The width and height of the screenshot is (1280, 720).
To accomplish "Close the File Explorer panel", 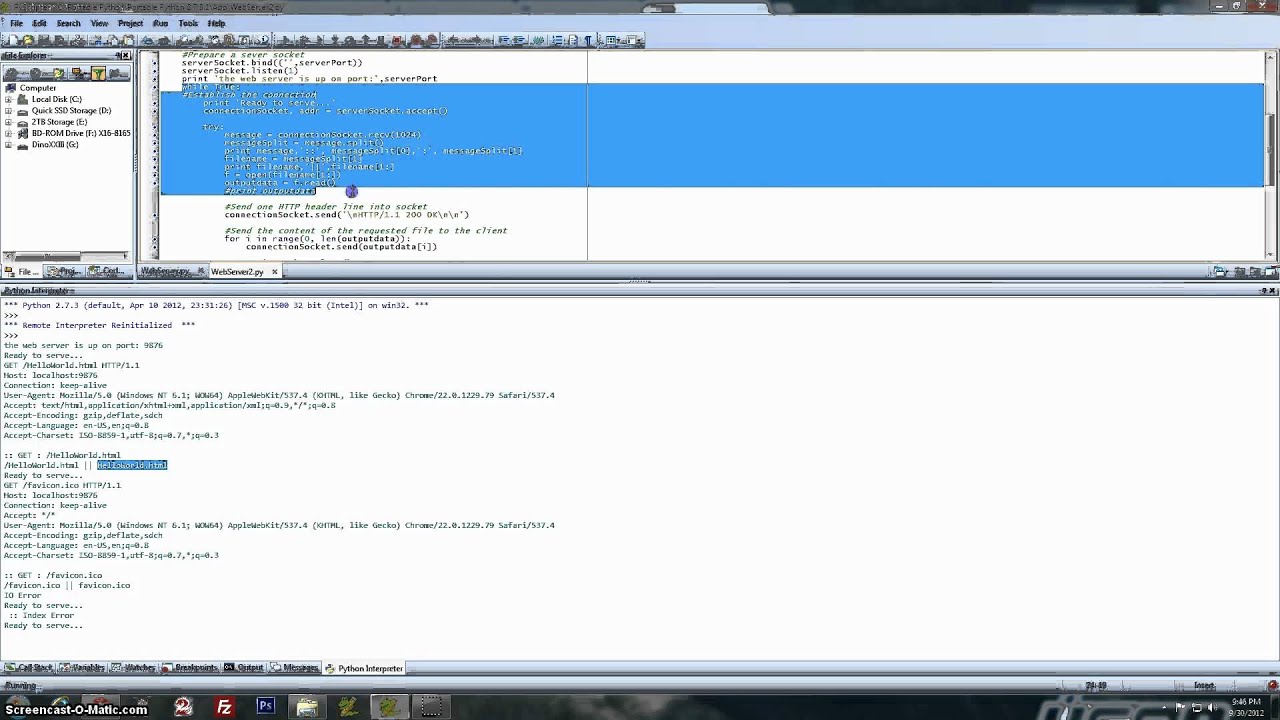I will (x=127, y=56).
